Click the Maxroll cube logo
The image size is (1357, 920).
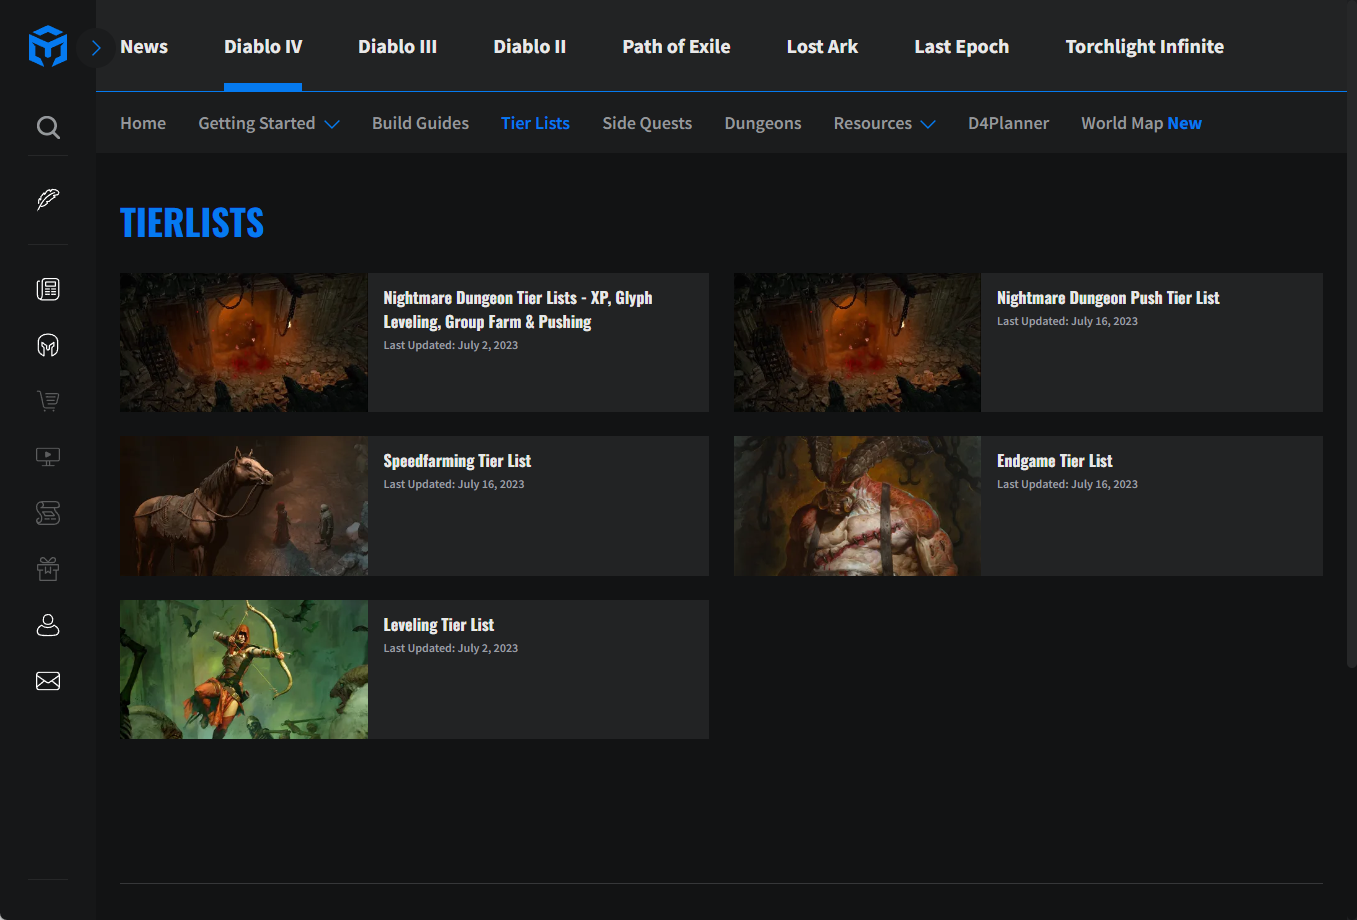(x=48, y=46)
